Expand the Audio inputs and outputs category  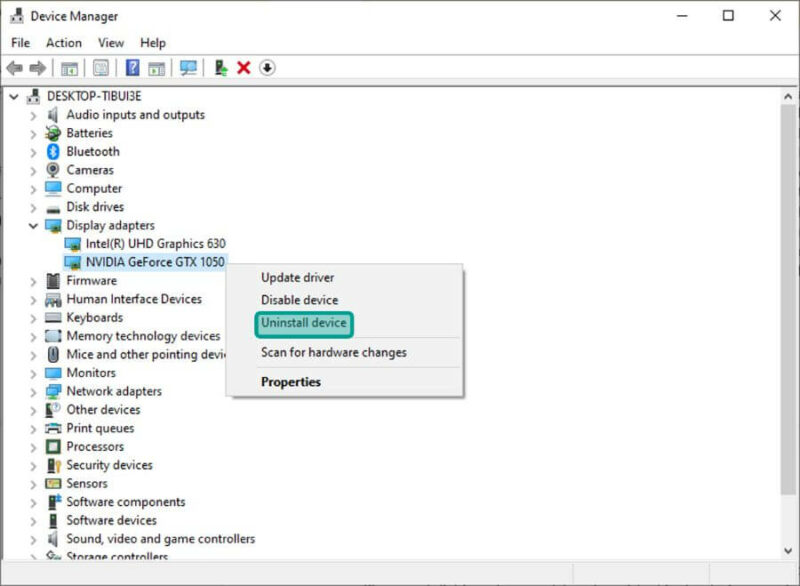pos(33,116)
